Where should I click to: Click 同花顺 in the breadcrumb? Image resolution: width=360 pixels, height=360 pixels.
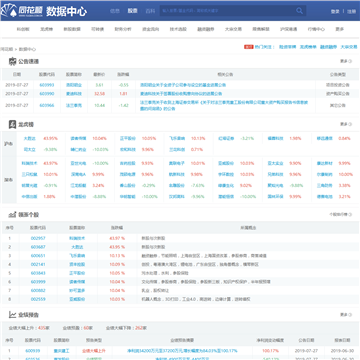pyautogui.click(x=6, y=49)
